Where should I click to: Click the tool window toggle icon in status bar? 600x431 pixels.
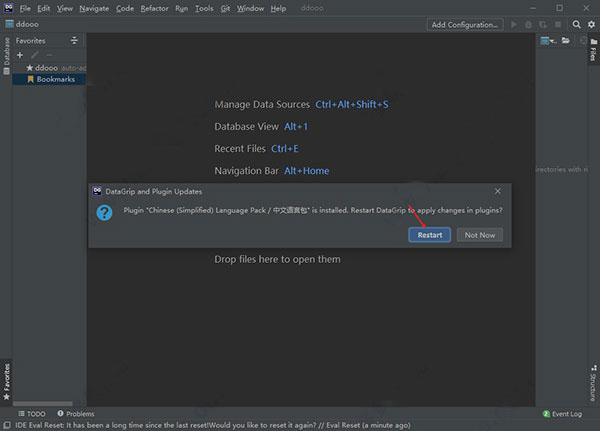[7, 425]
